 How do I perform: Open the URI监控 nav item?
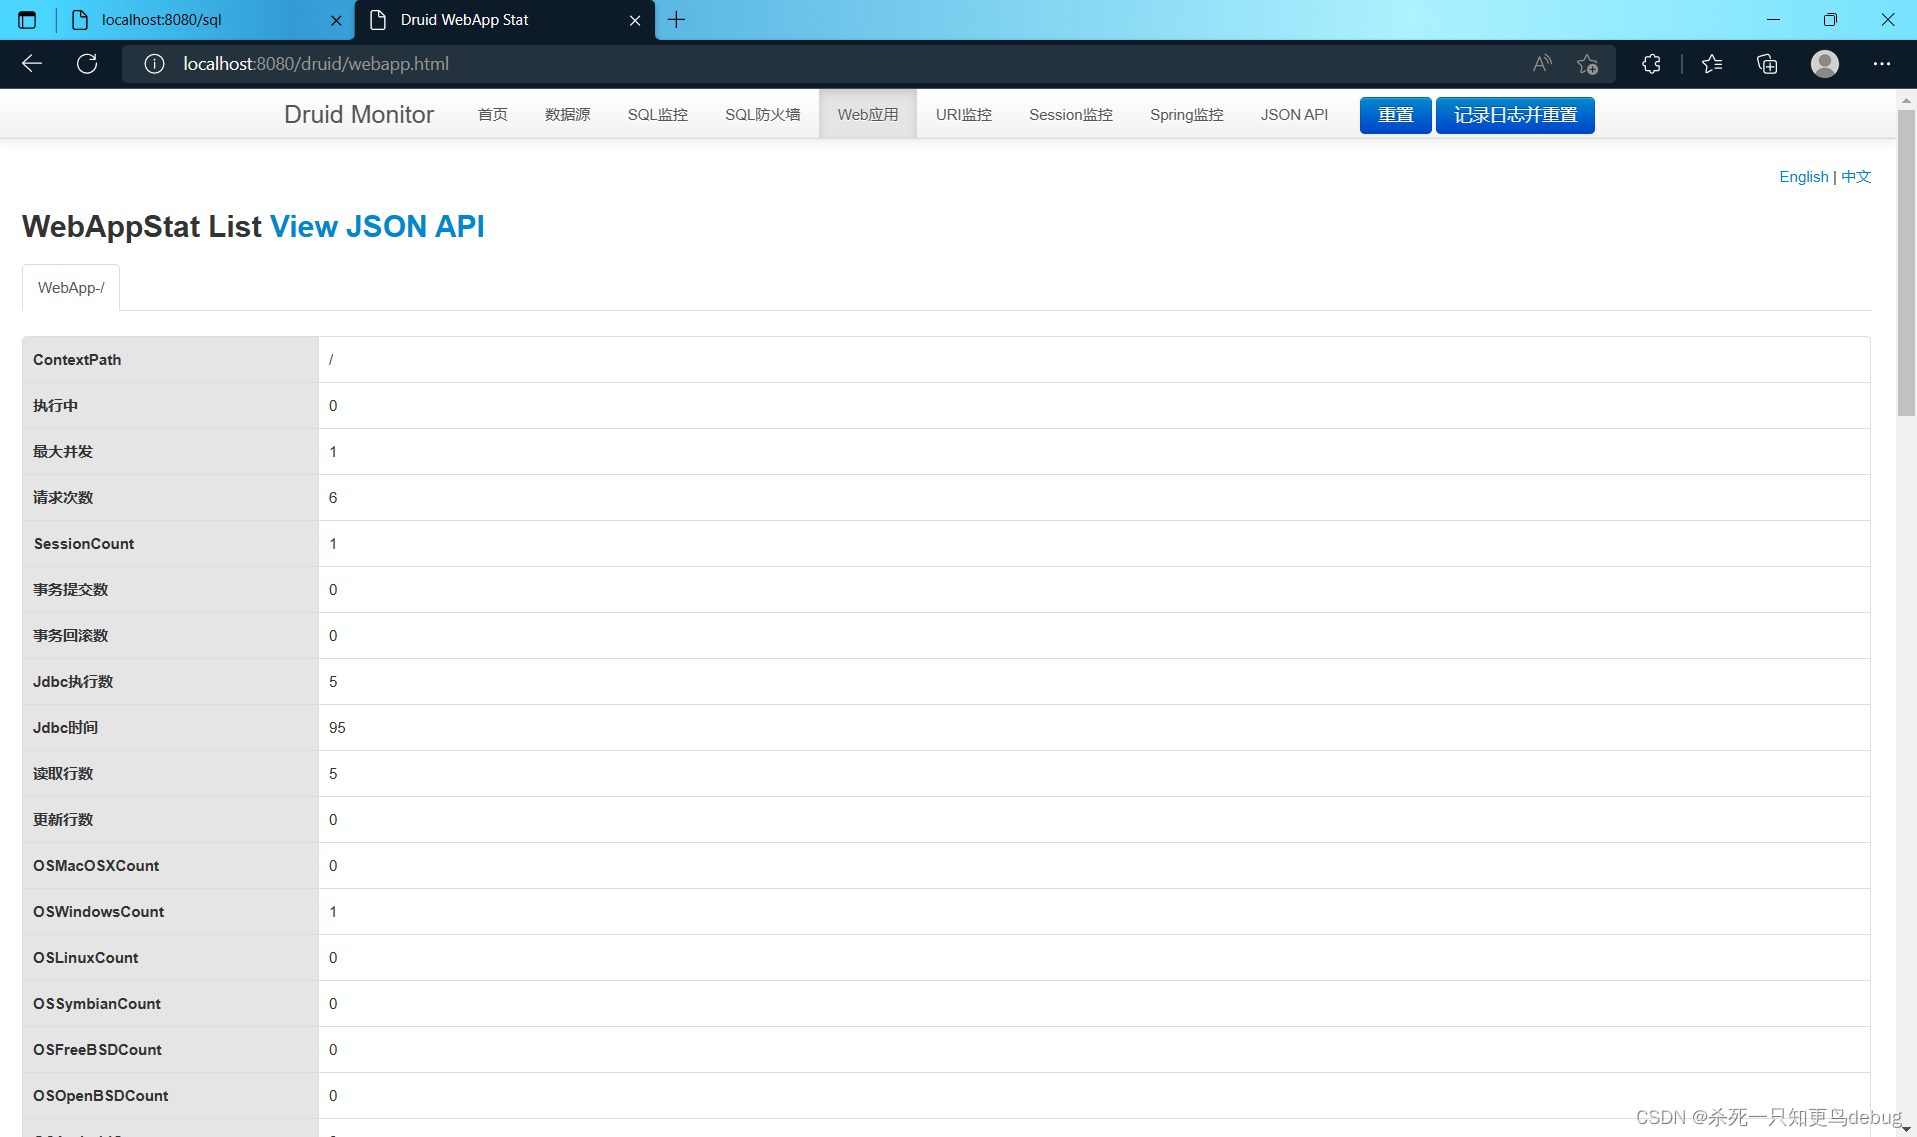pos(964,114)
